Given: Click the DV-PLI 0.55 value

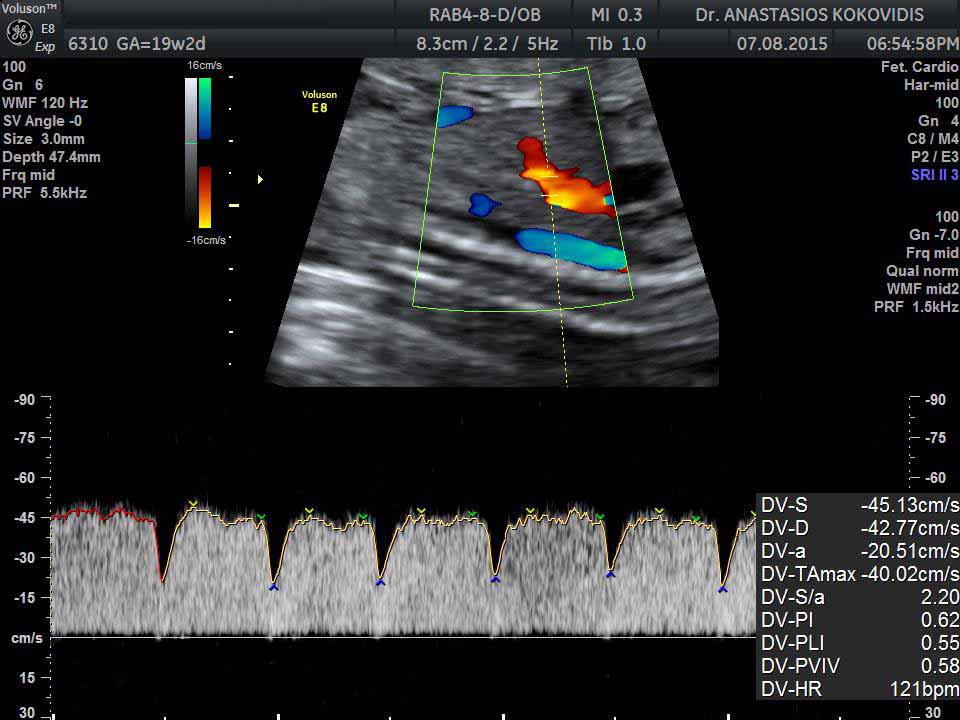Looking at the screenshot, I should [x=860, y=643].
